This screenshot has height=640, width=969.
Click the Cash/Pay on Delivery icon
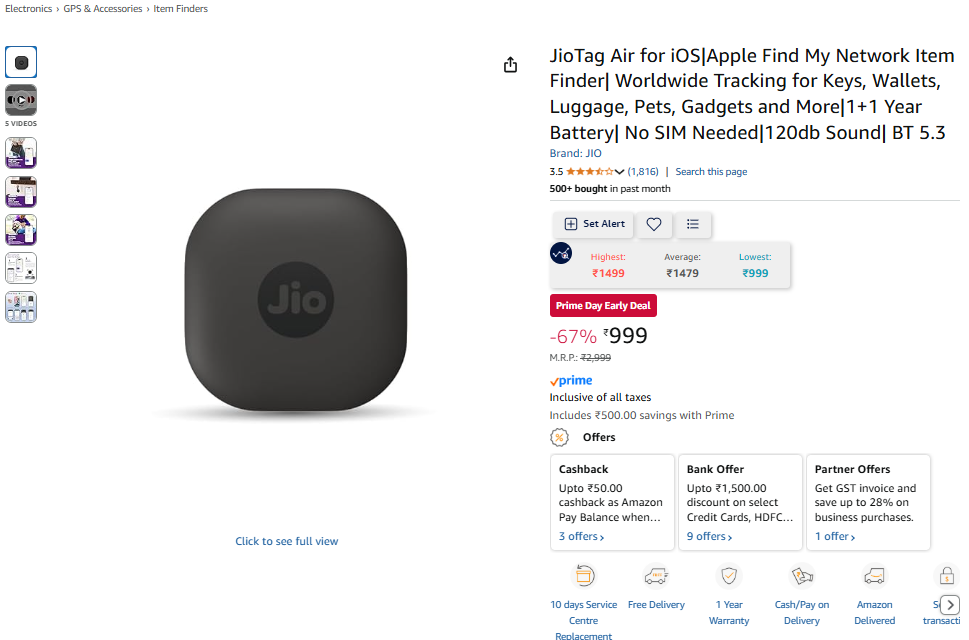(802, 576)
